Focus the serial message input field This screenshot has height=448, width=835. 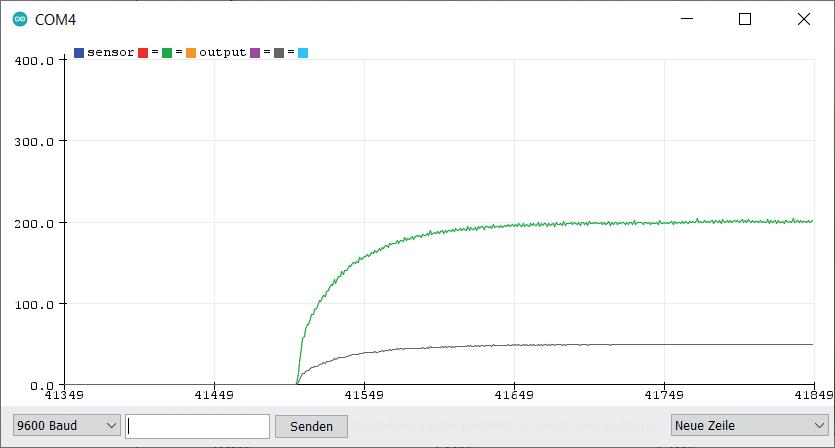coord(198,426)
